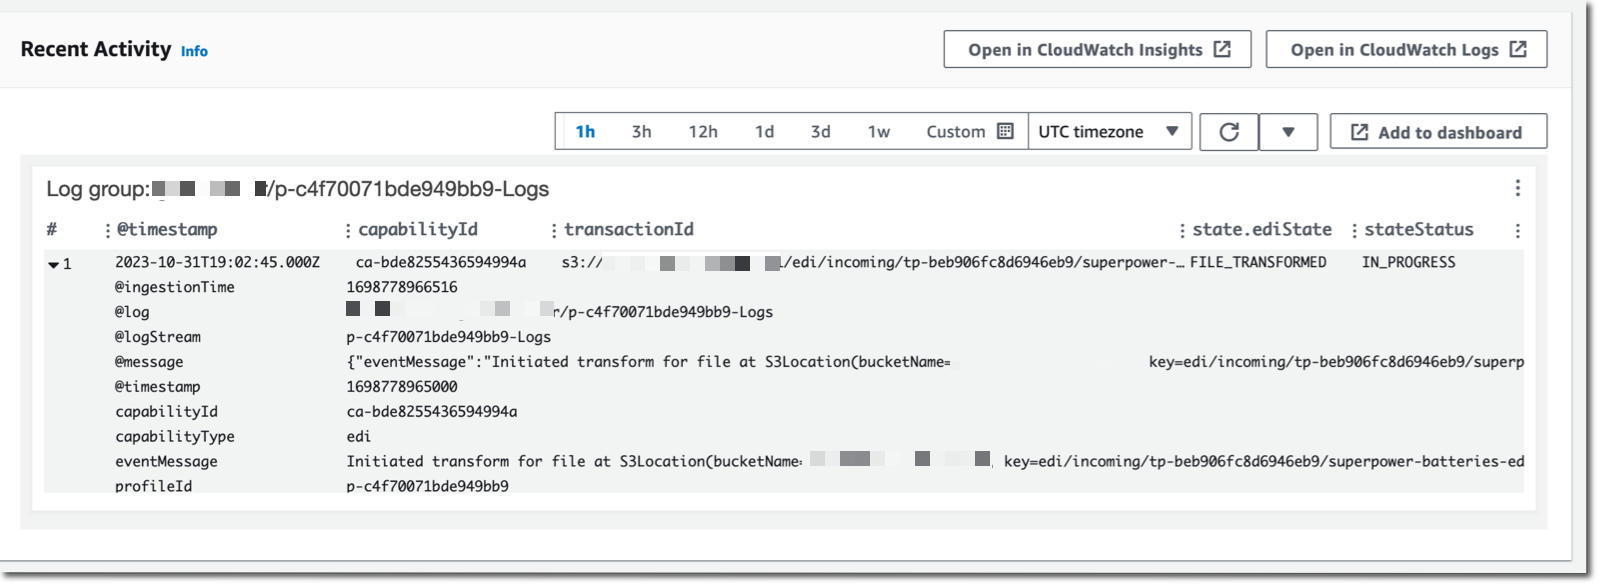Open column settings via rightmost three-dot icon
This screenshot has height=586, width=1600.
tap(1518, 229)
